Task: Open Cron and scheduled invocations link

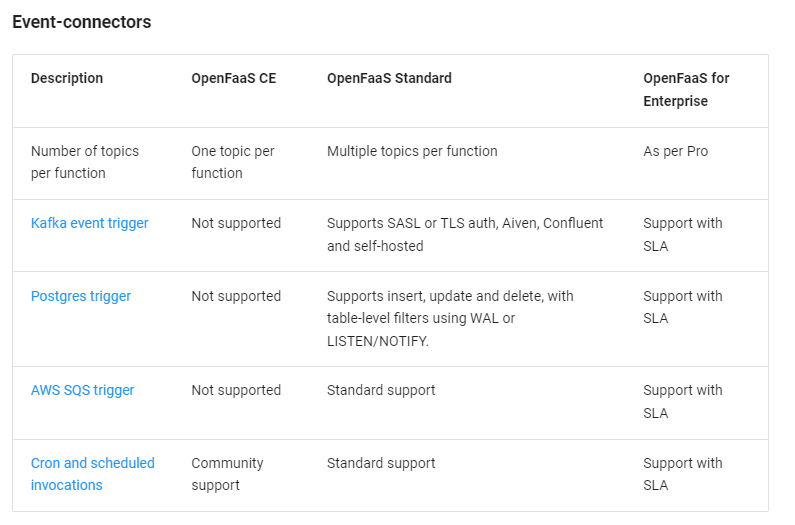Action: tap(92, 474)
